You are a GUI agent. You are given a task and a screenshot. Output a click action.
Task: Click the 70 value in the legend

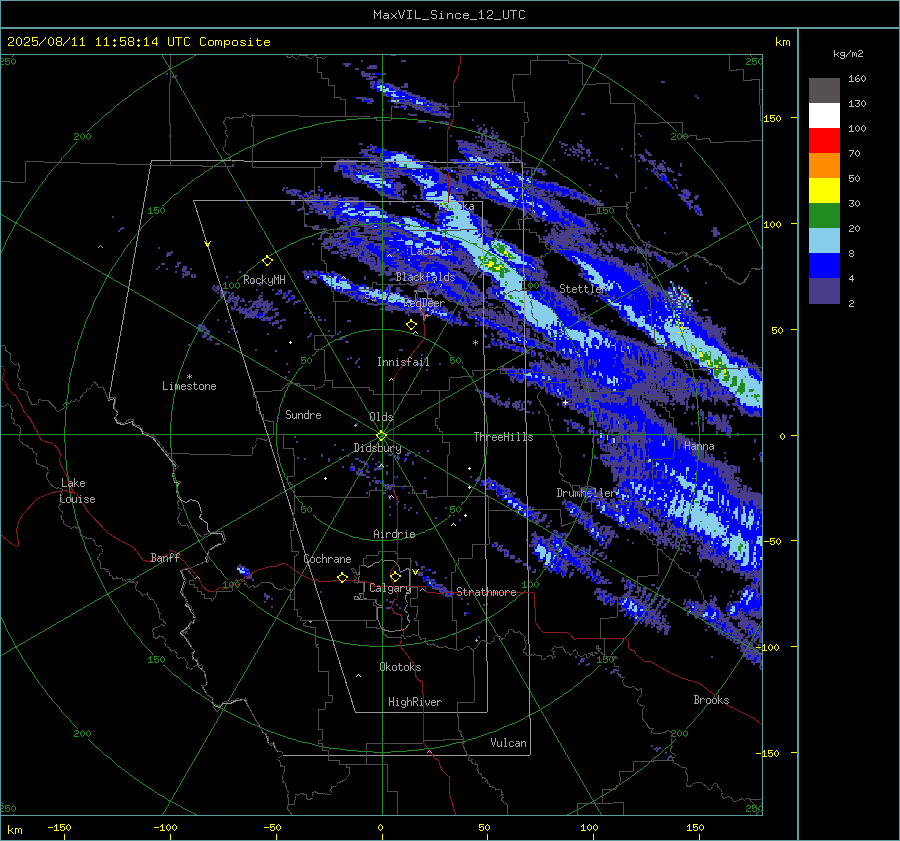(854, 154)
